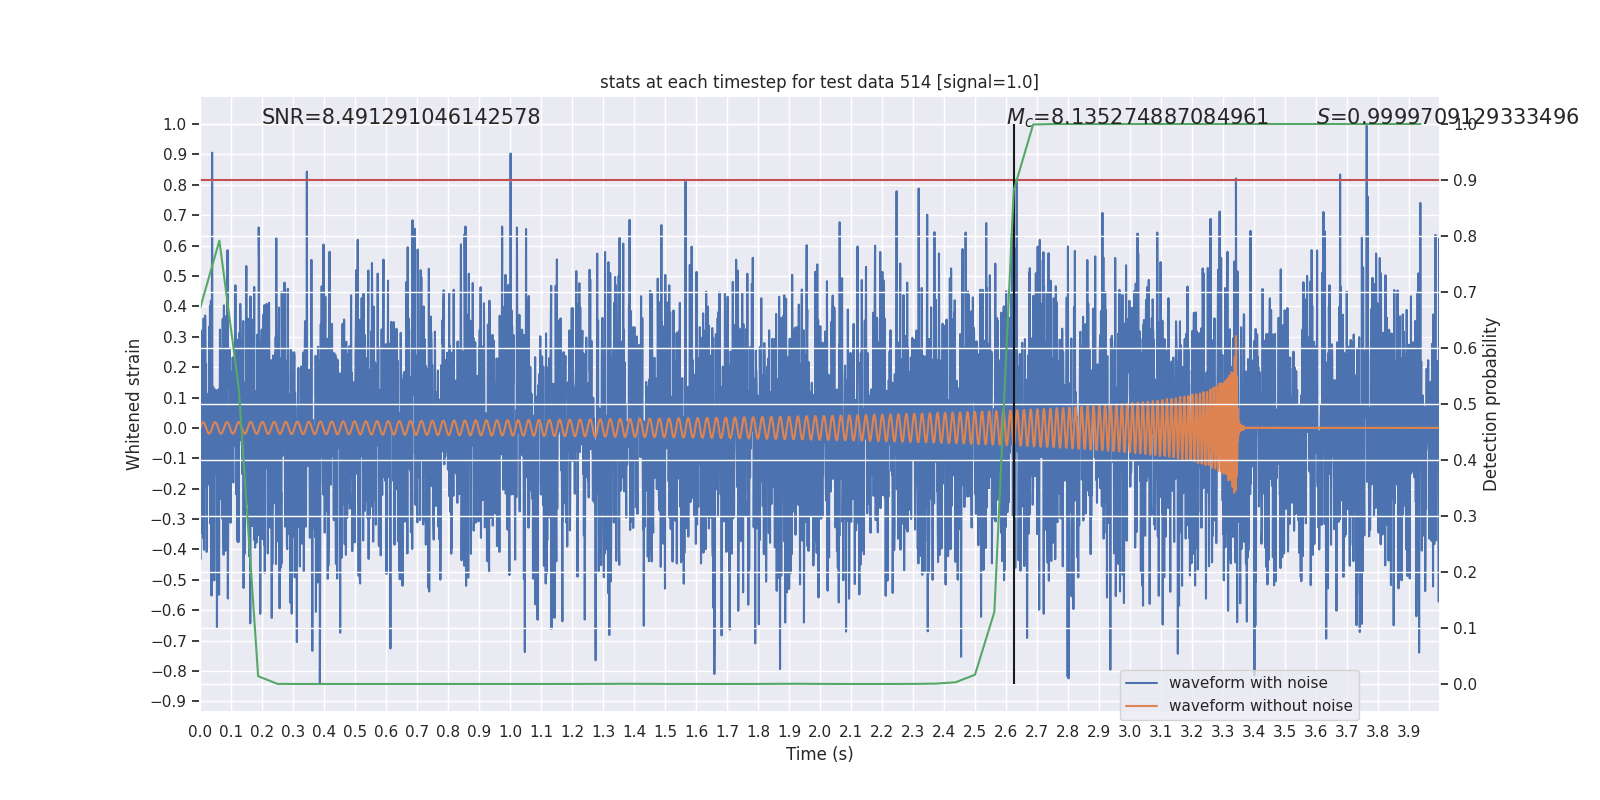This screenshot has width=1600, height=800.
Task: Click the "Time (s)" axis label
Action: pos(820,754)
